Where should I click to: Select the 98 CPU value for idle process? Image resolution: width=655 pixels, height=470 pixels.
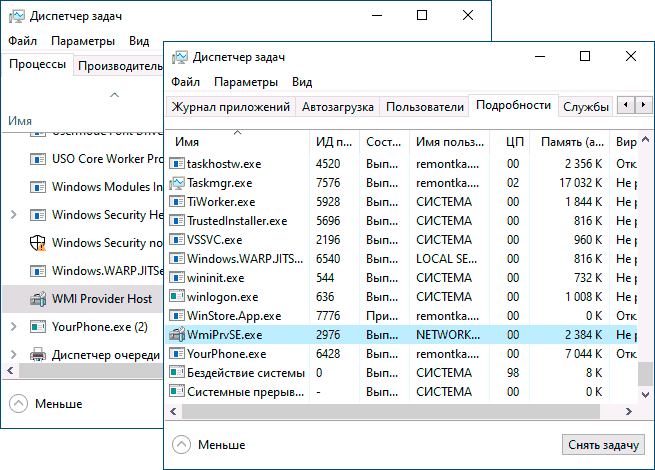(513, 373)
